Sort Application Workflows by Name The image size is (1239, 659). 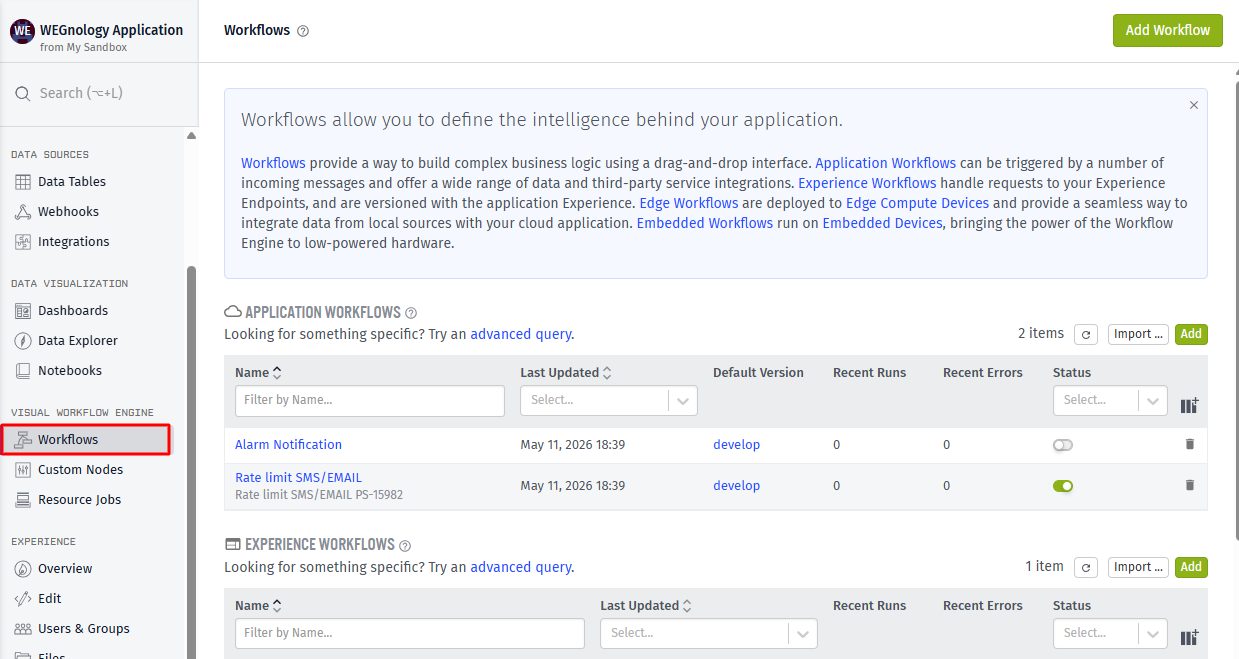click(258, 373)
